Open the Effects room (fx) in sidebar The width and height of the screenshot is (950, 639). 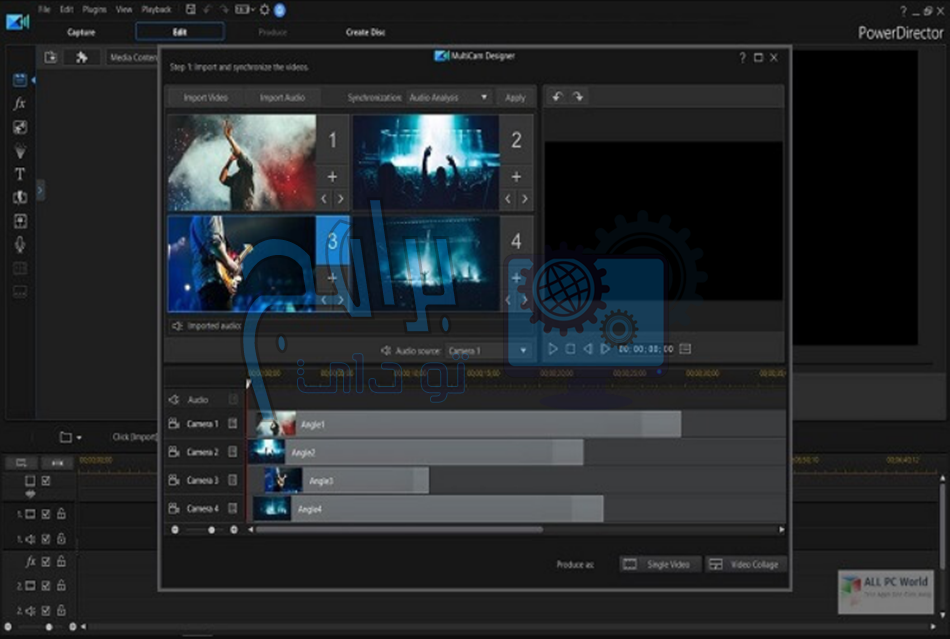coord(19,103)
